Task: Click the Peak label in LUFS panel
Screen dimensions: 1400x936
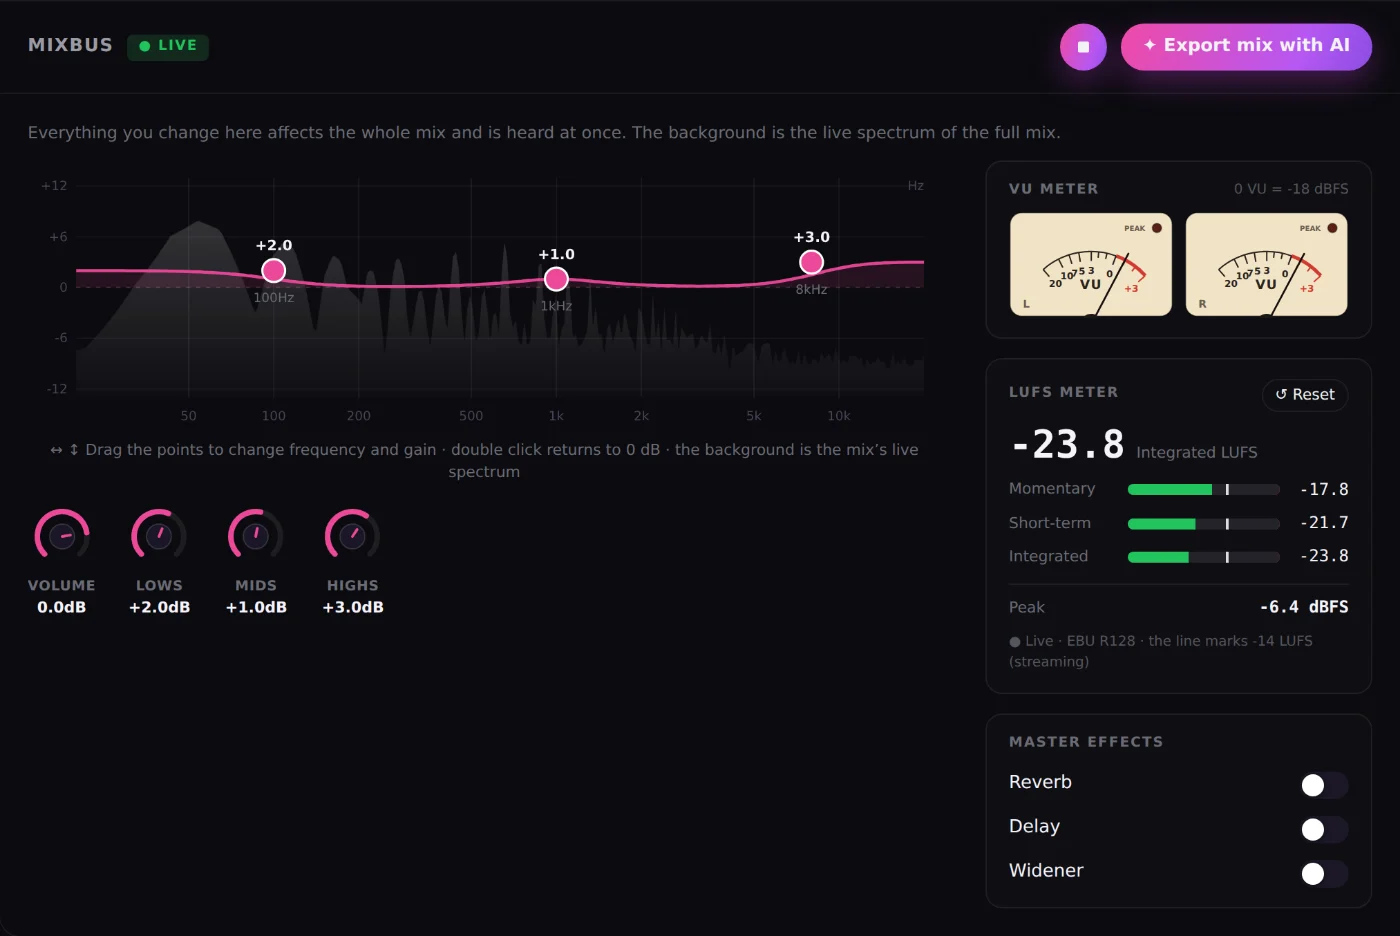Action: tap(1027, 607)
